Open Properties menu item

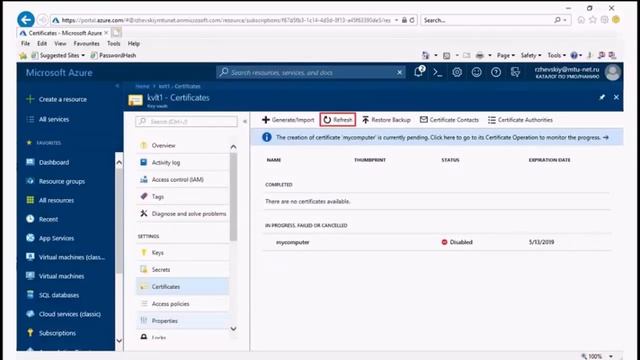point(182,321)
